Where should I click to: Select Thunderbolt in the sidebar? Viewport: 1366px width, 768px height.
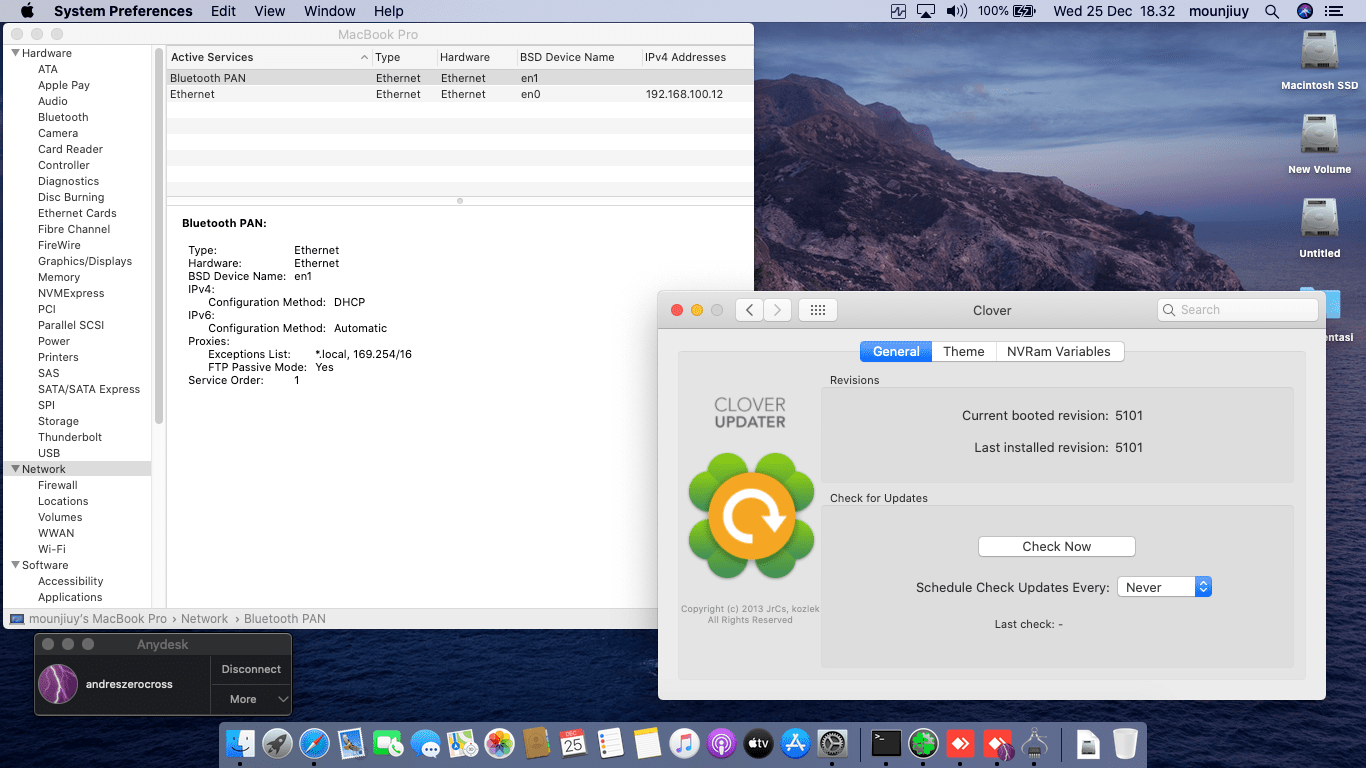tap(70, 437)
